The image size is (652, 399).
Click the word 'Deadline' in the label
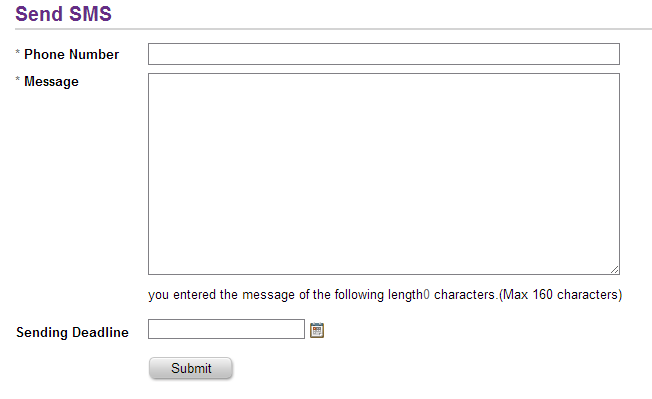100,332
